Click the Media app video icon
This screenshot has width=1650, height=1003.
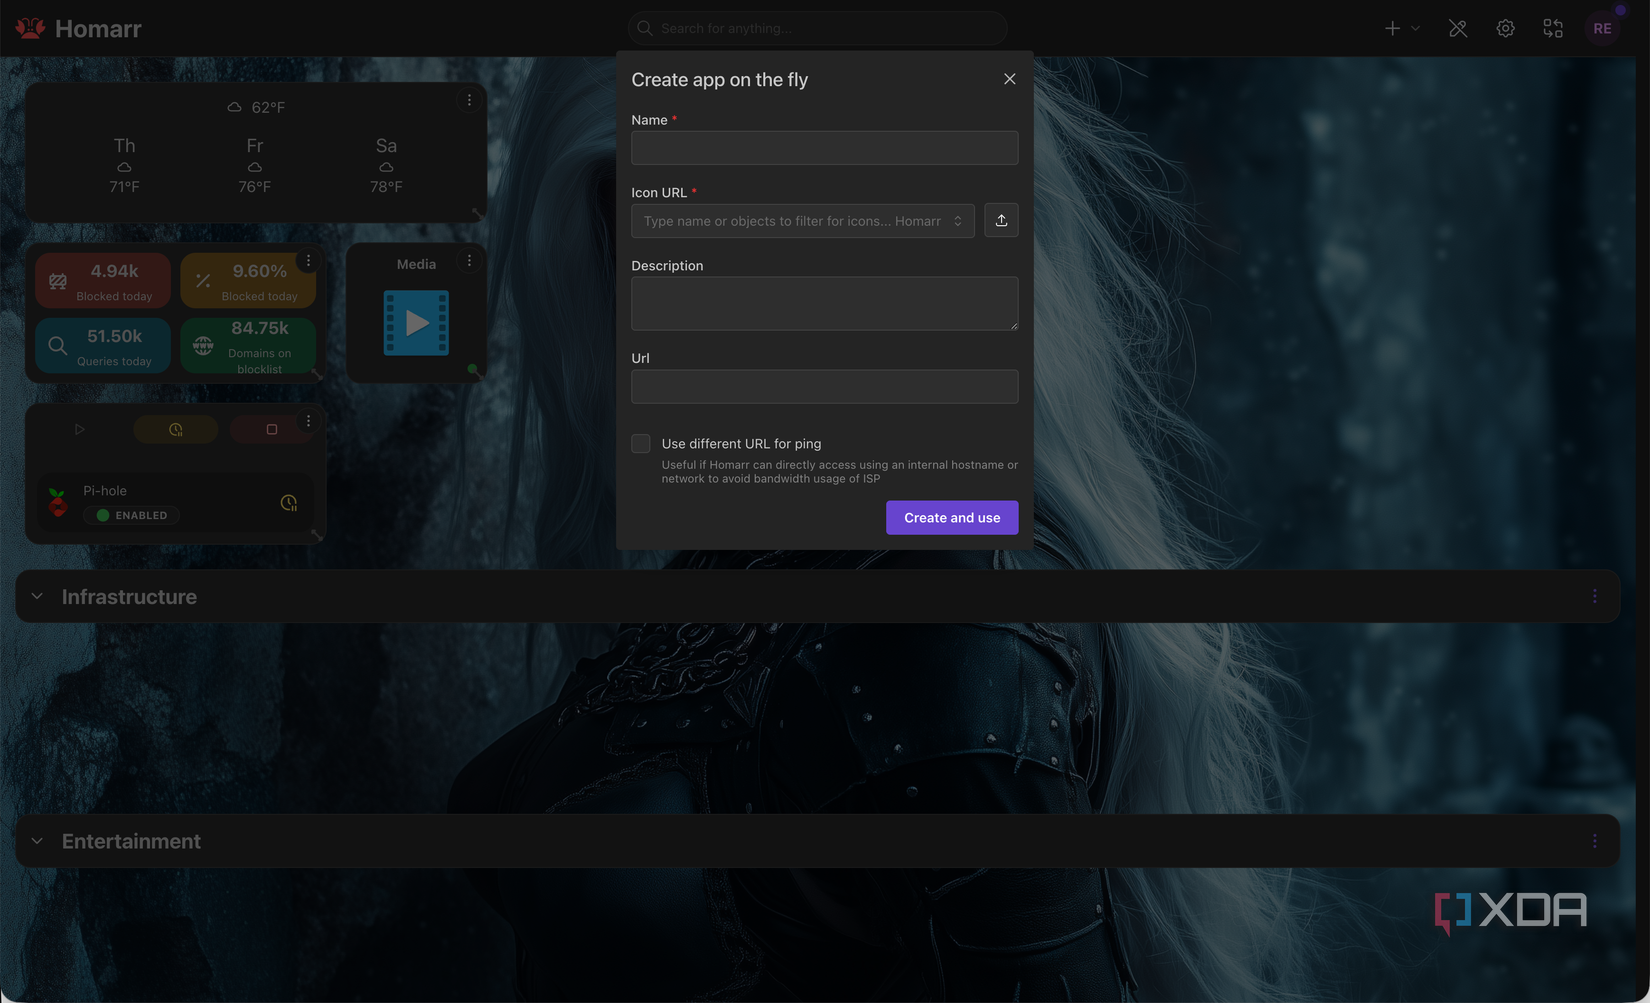416,323
